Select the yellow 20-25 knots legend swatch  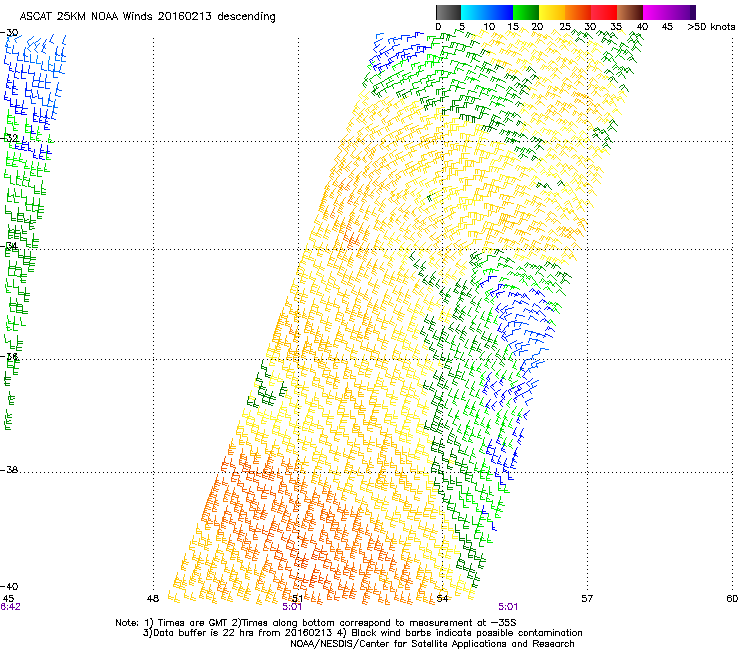click(552, 12)
